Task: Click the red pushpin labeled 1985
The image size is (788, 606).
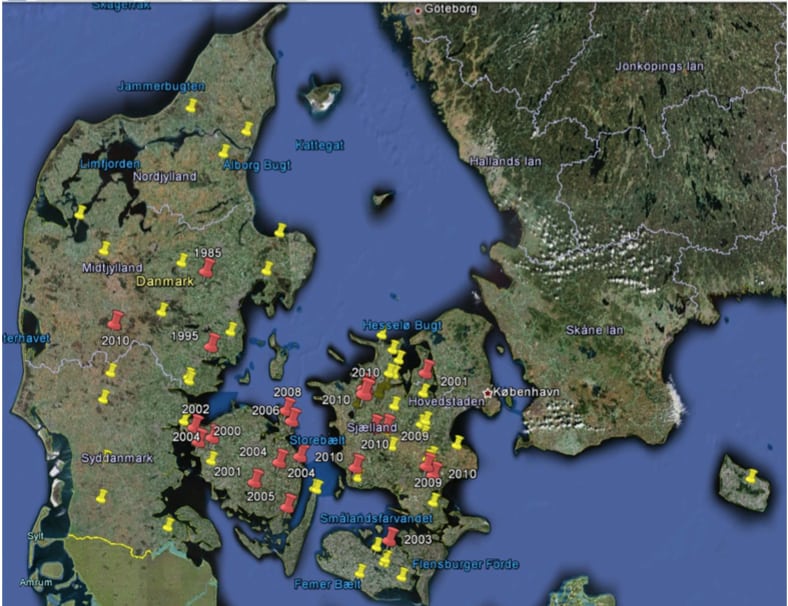Action: point(207,268)
